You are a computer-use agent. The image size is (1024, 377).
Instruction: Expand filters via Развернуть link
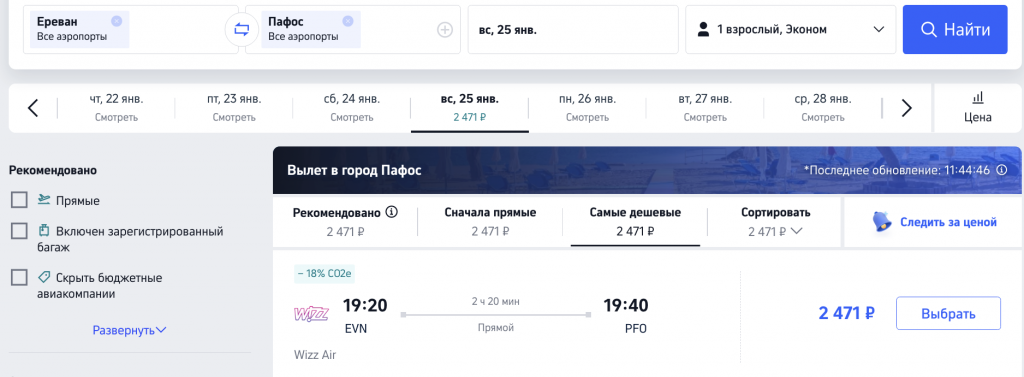[x=129, y=331]
